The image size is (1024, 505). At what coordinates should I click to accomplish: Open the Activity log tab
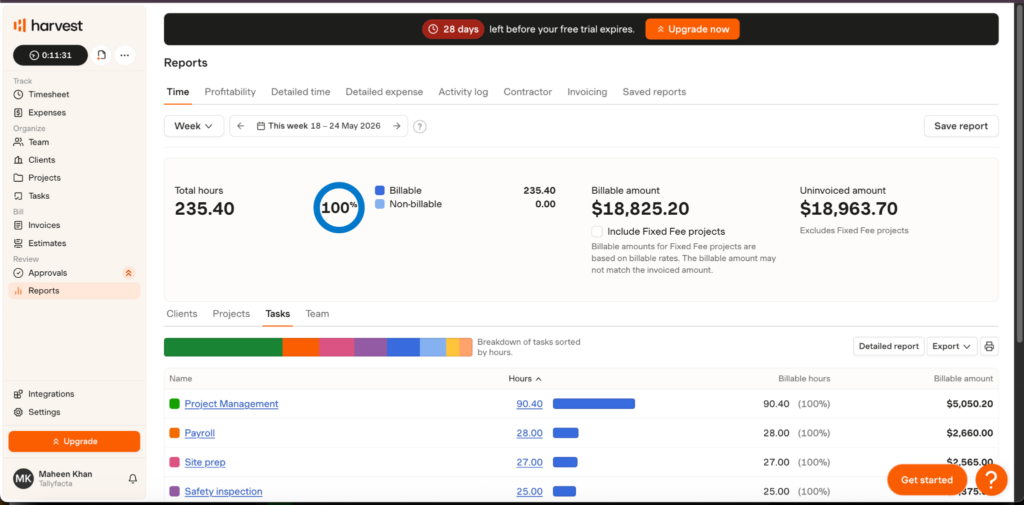click(x=463, y=92)
